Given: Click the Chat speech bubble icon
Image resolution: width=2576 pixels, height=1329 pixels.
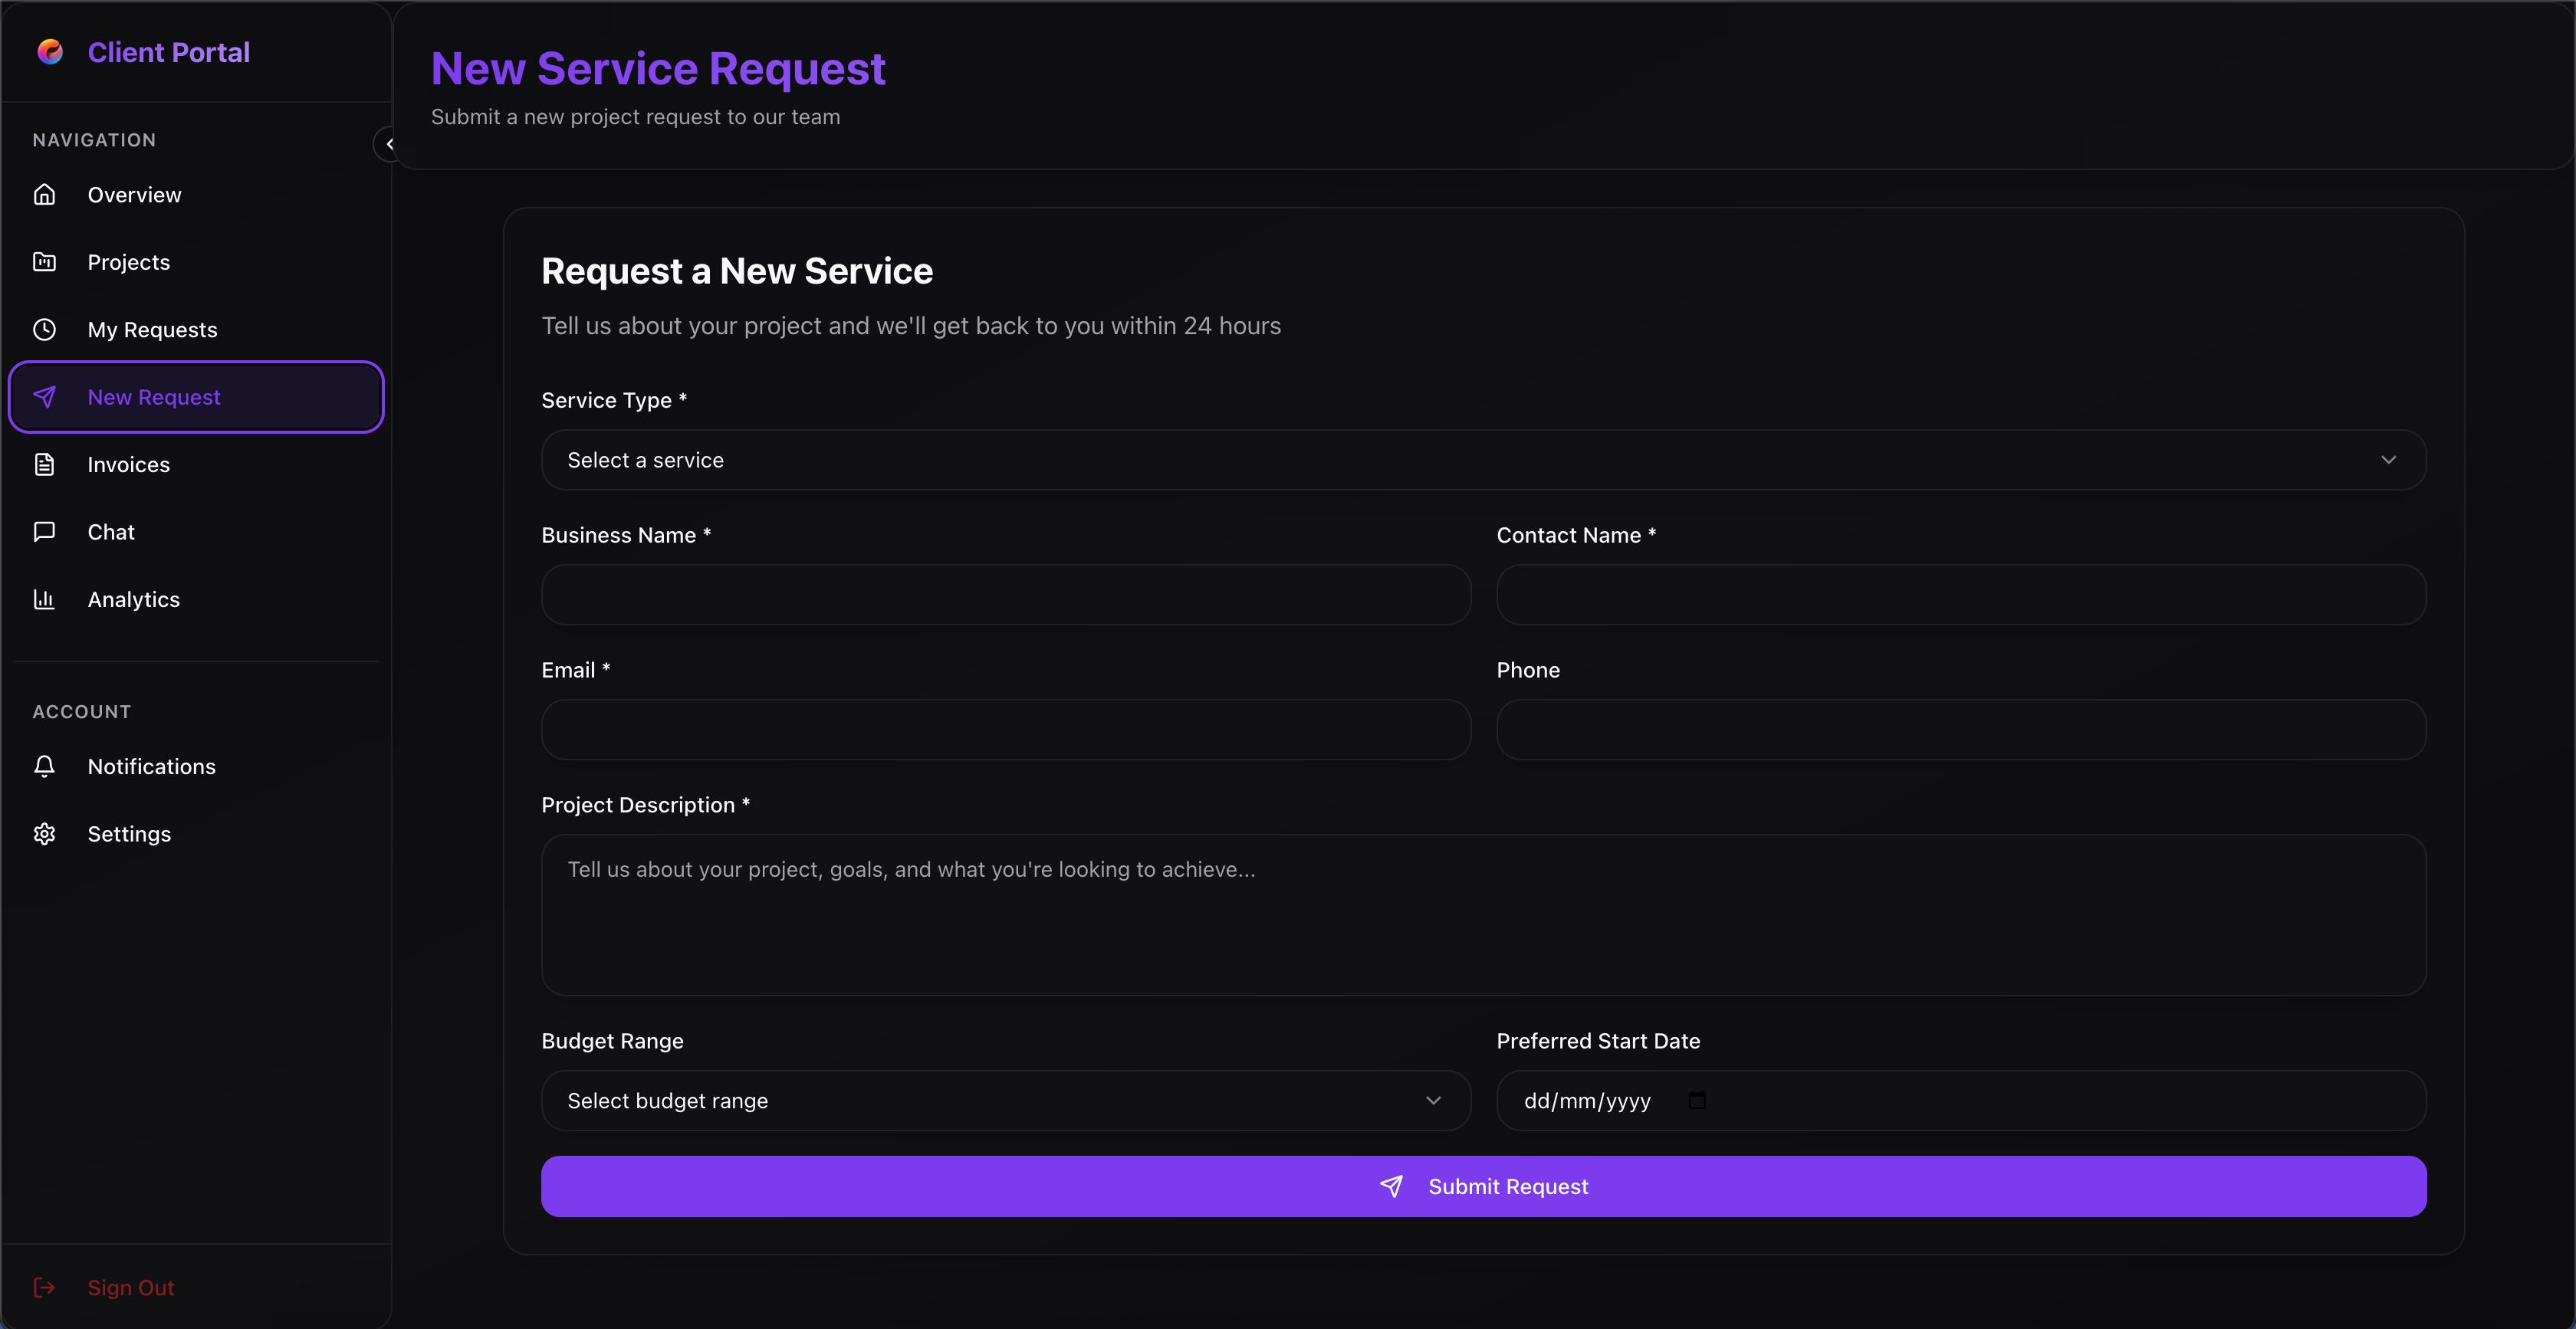Looking at the screenshot, I should coord(45,531).
